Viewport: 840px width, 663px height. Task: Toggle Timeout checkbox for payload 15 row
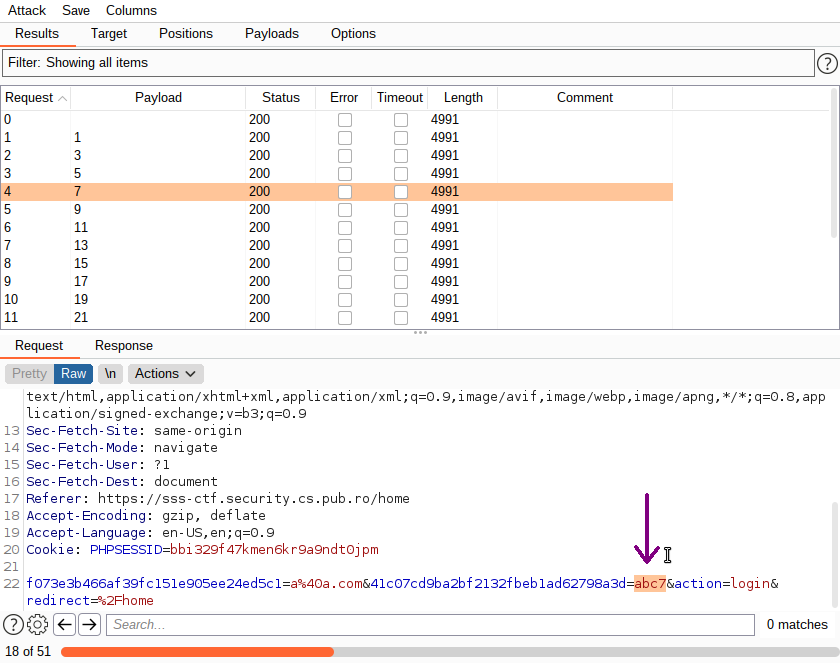[401, 264]
